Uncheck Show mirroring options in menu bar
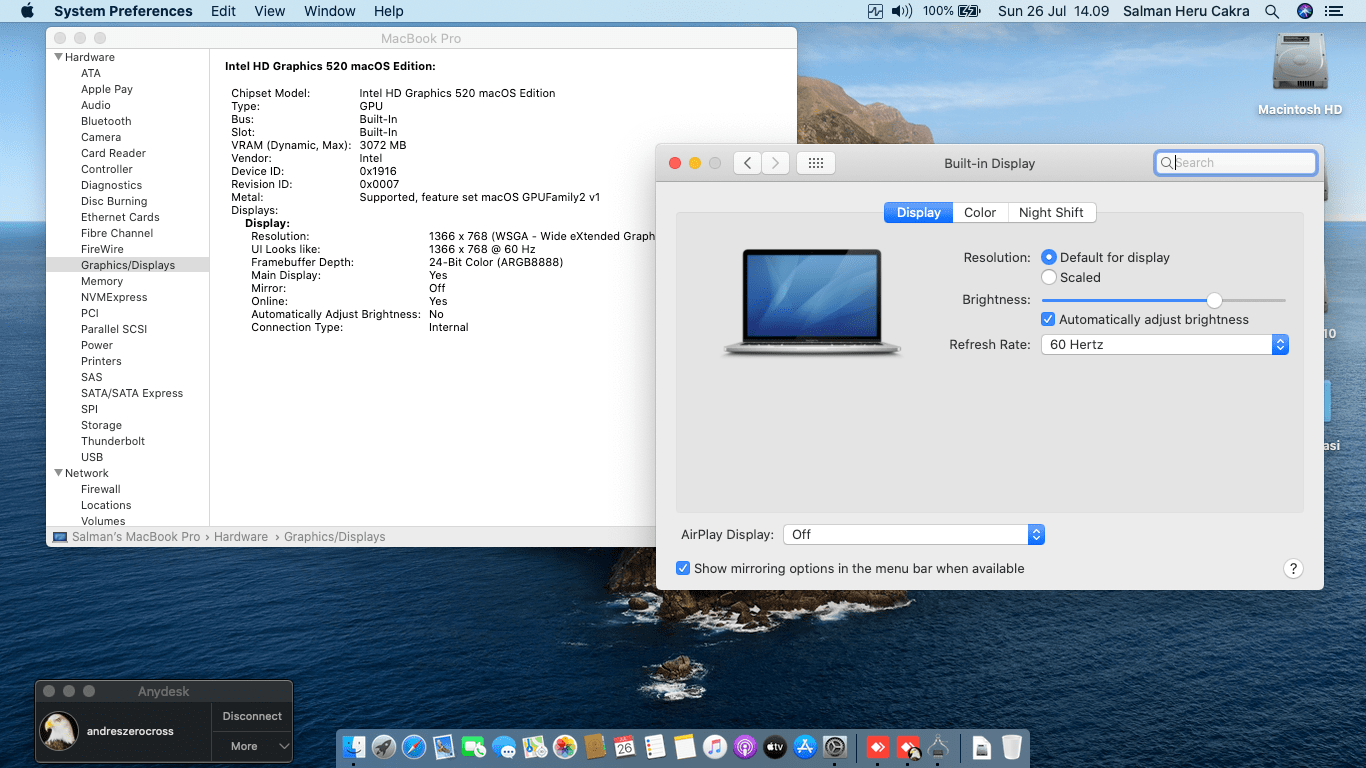 [683, 568]
